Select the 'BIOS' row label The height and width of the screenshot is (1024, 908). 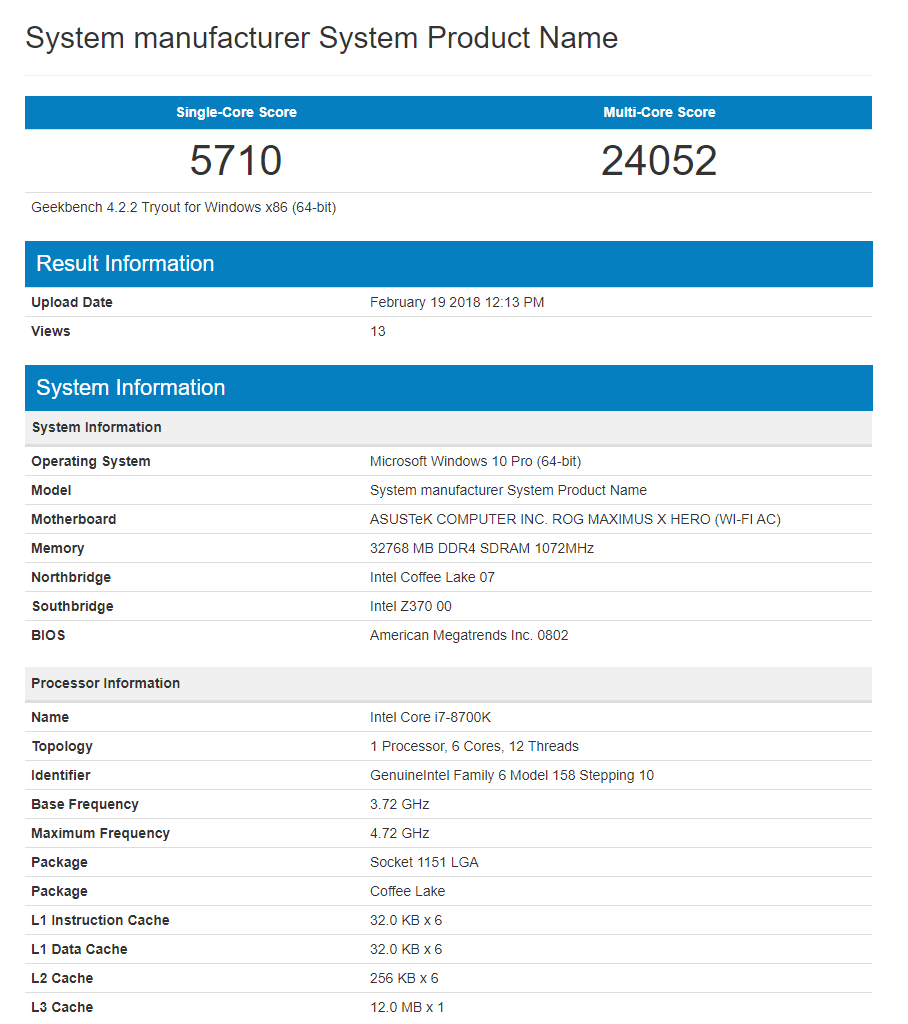tap(48, 635)
